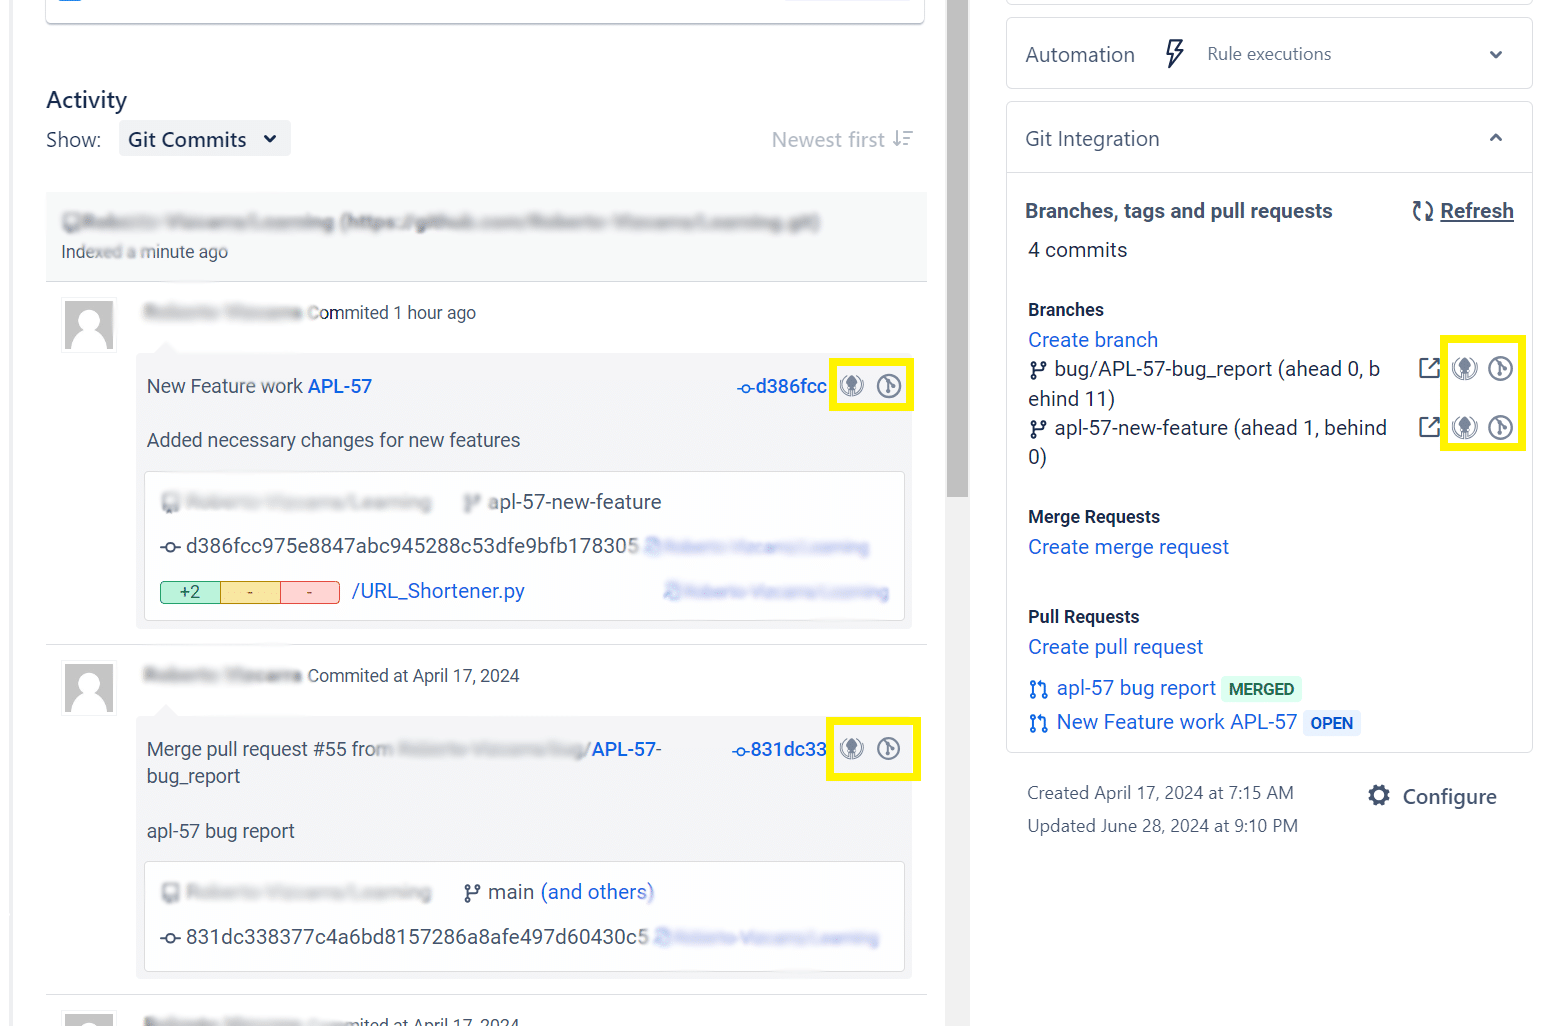
Task: Click the yellow changed-lines cell
Action: 250,593
